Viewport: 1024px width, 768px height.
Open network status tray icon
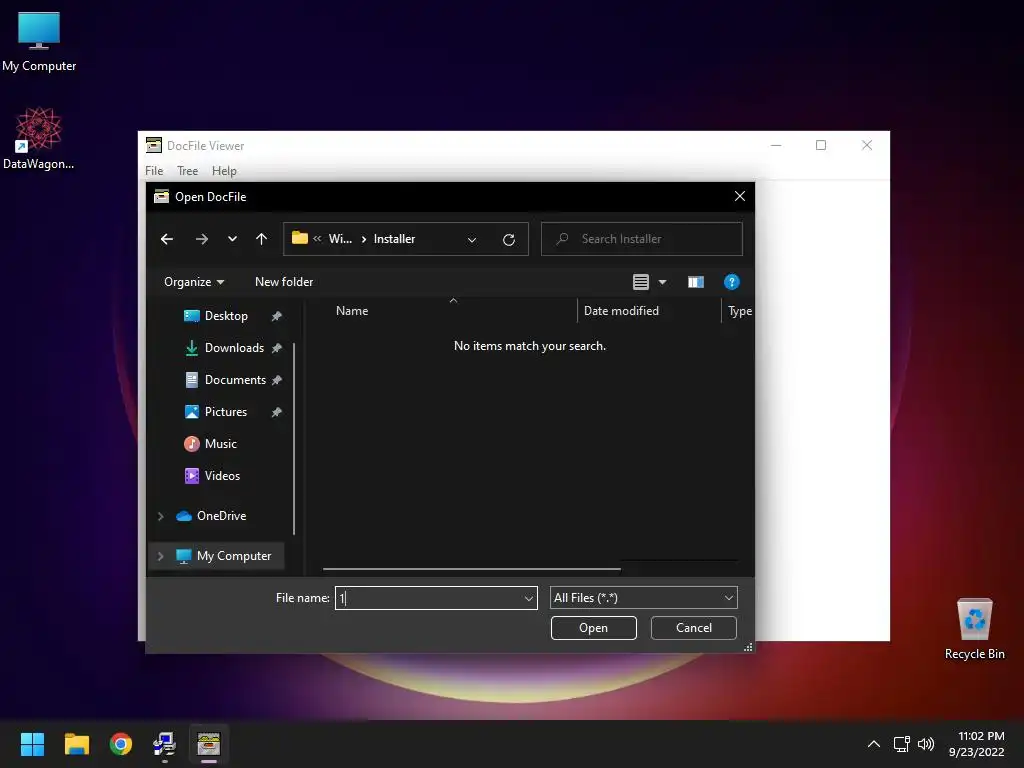tap(902, 744)
